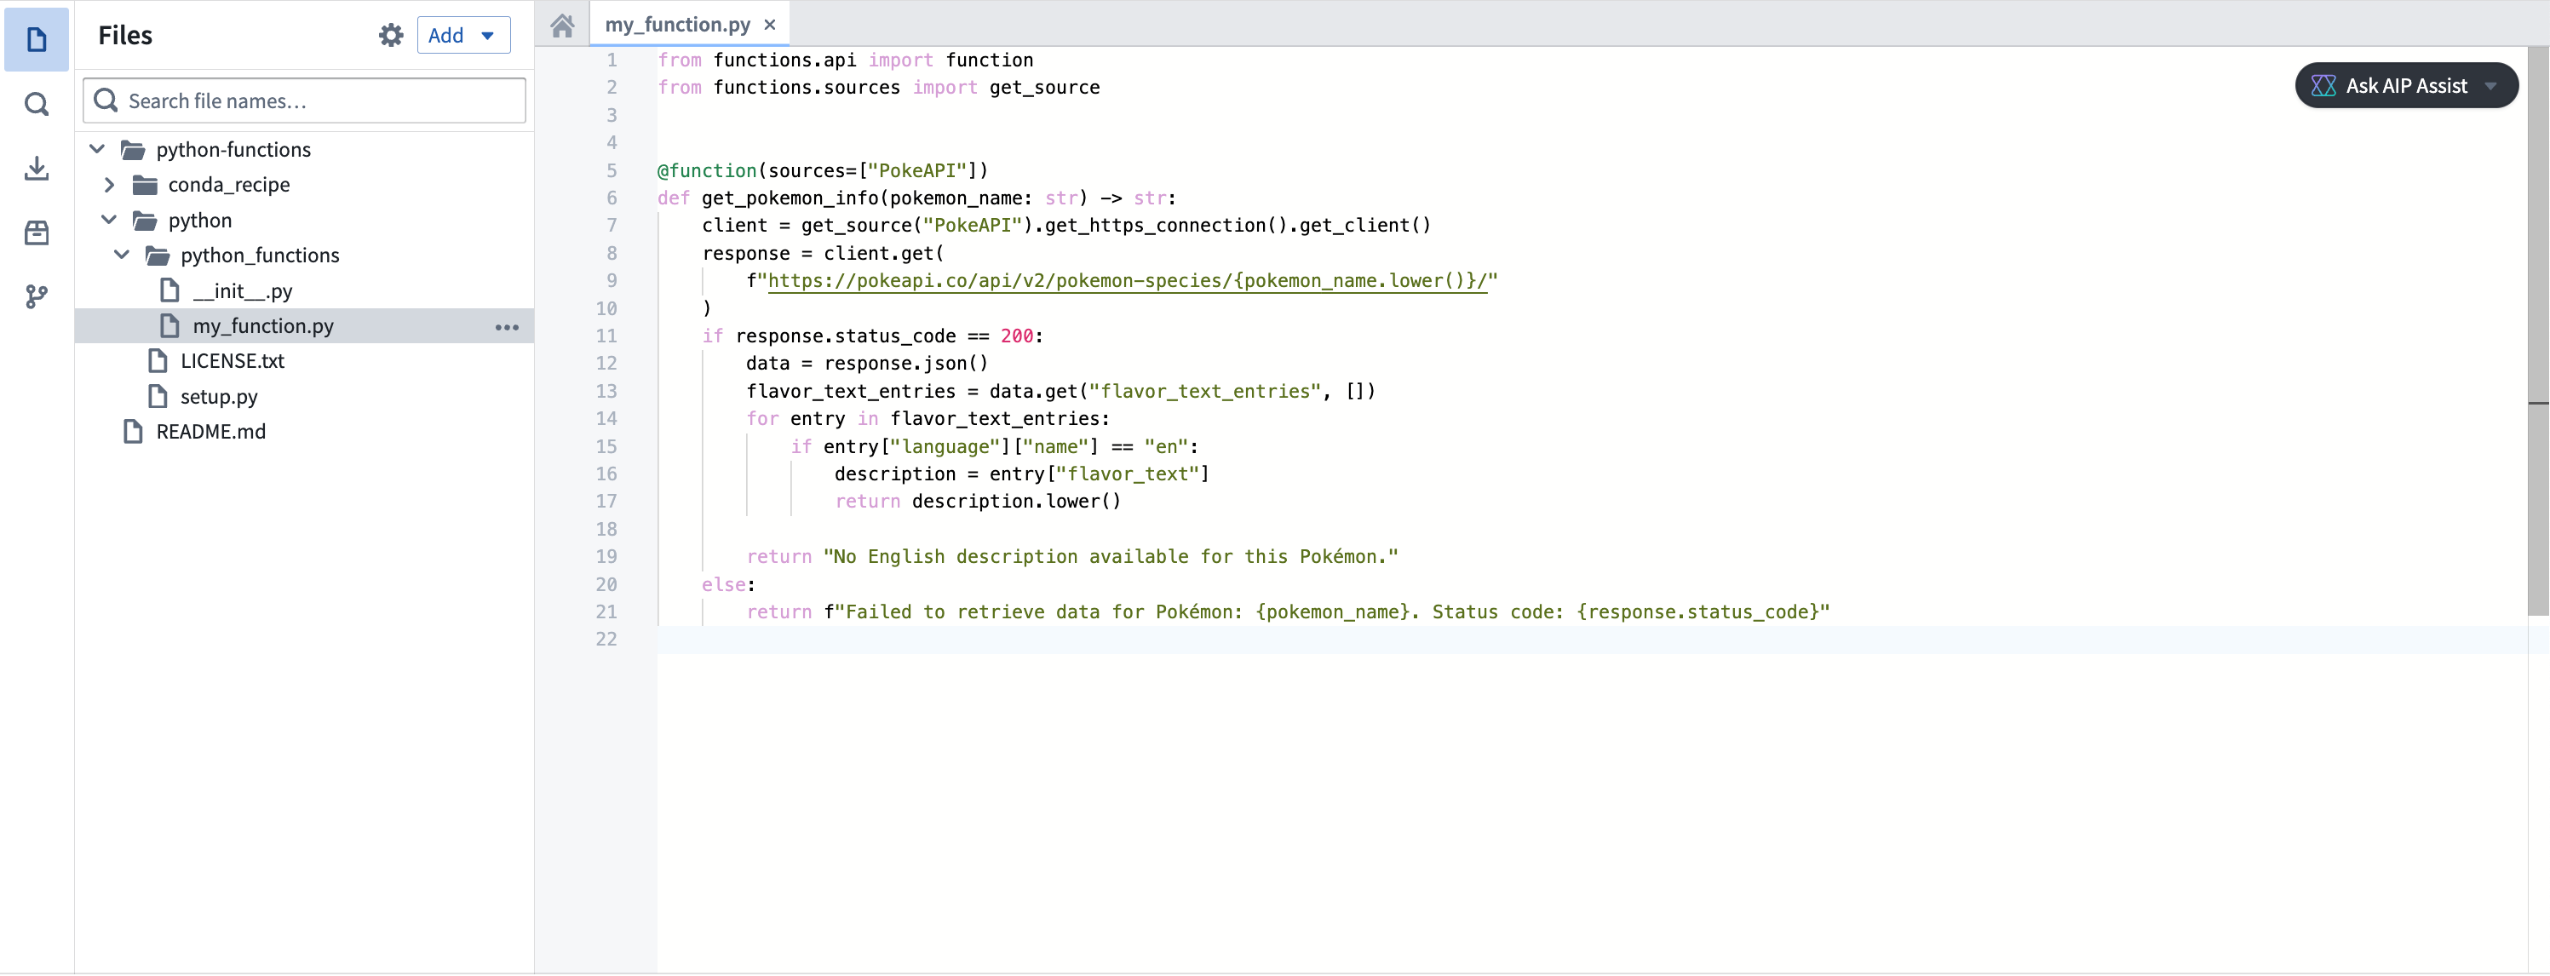Open the Ask AIP Assist dropdown arrow
The width and height of the screenshot is (2550, 976).
pyautogui.click(x=2491, y=85)
